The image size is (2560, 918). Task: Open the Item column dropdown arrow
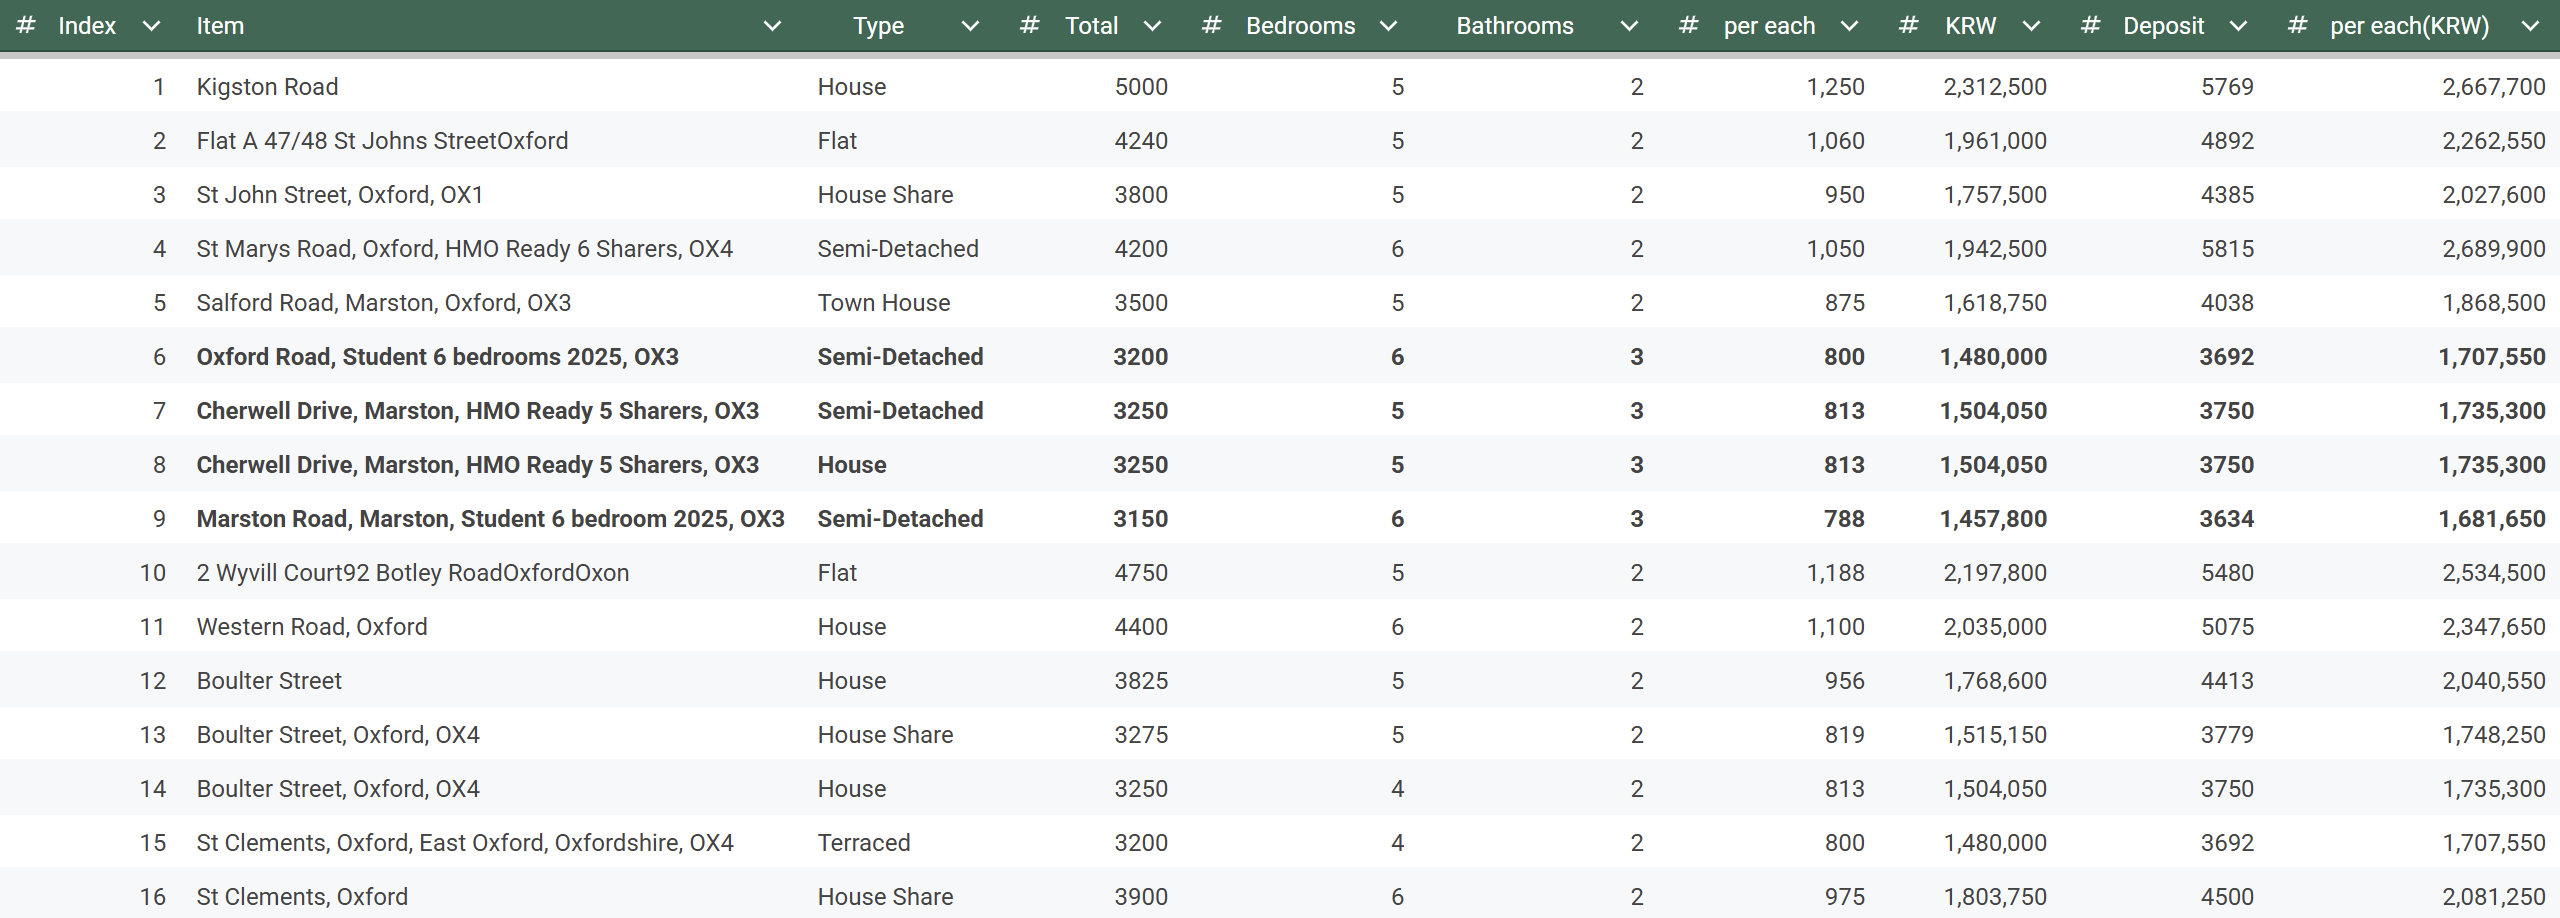coord(772,26)
